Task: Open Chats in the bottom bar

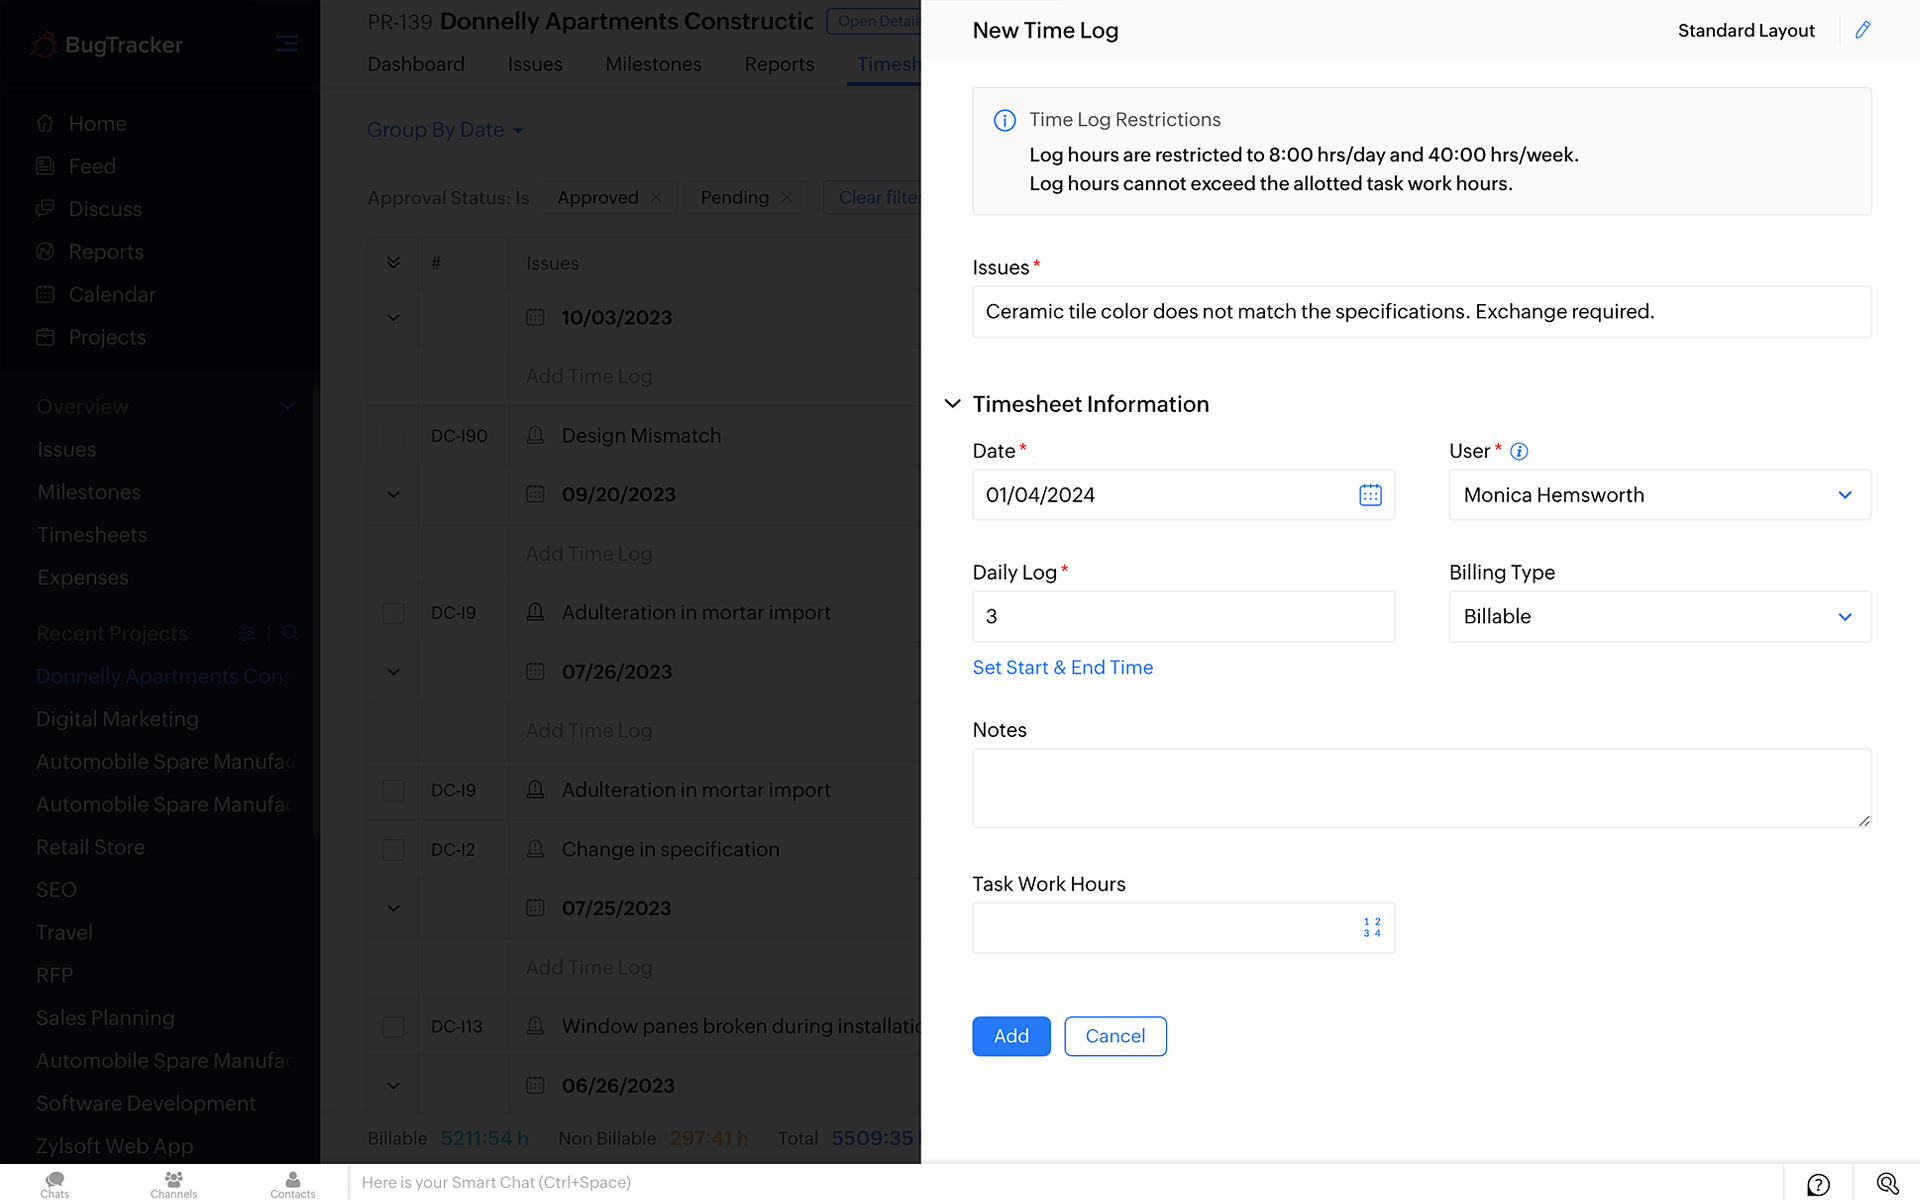Action: 55,1183
